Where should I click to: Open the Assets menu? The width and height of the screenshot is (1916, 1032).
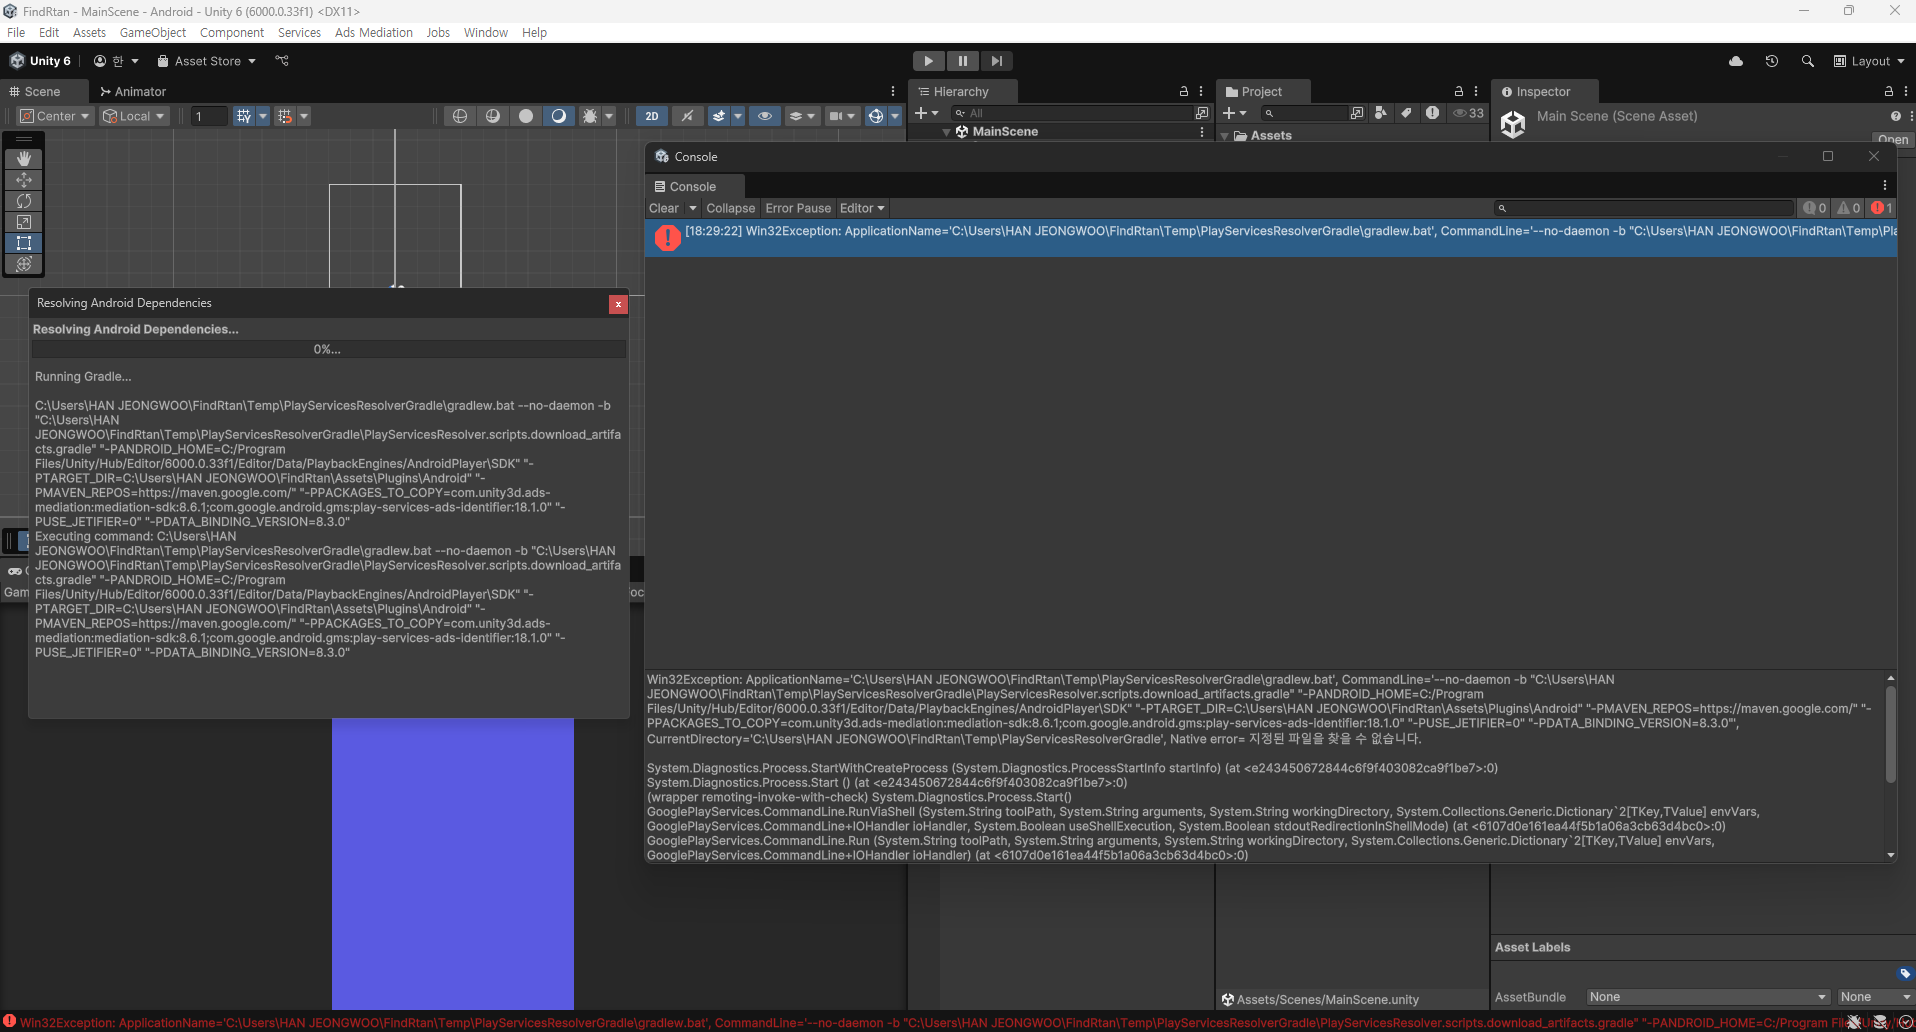[89, 32]
